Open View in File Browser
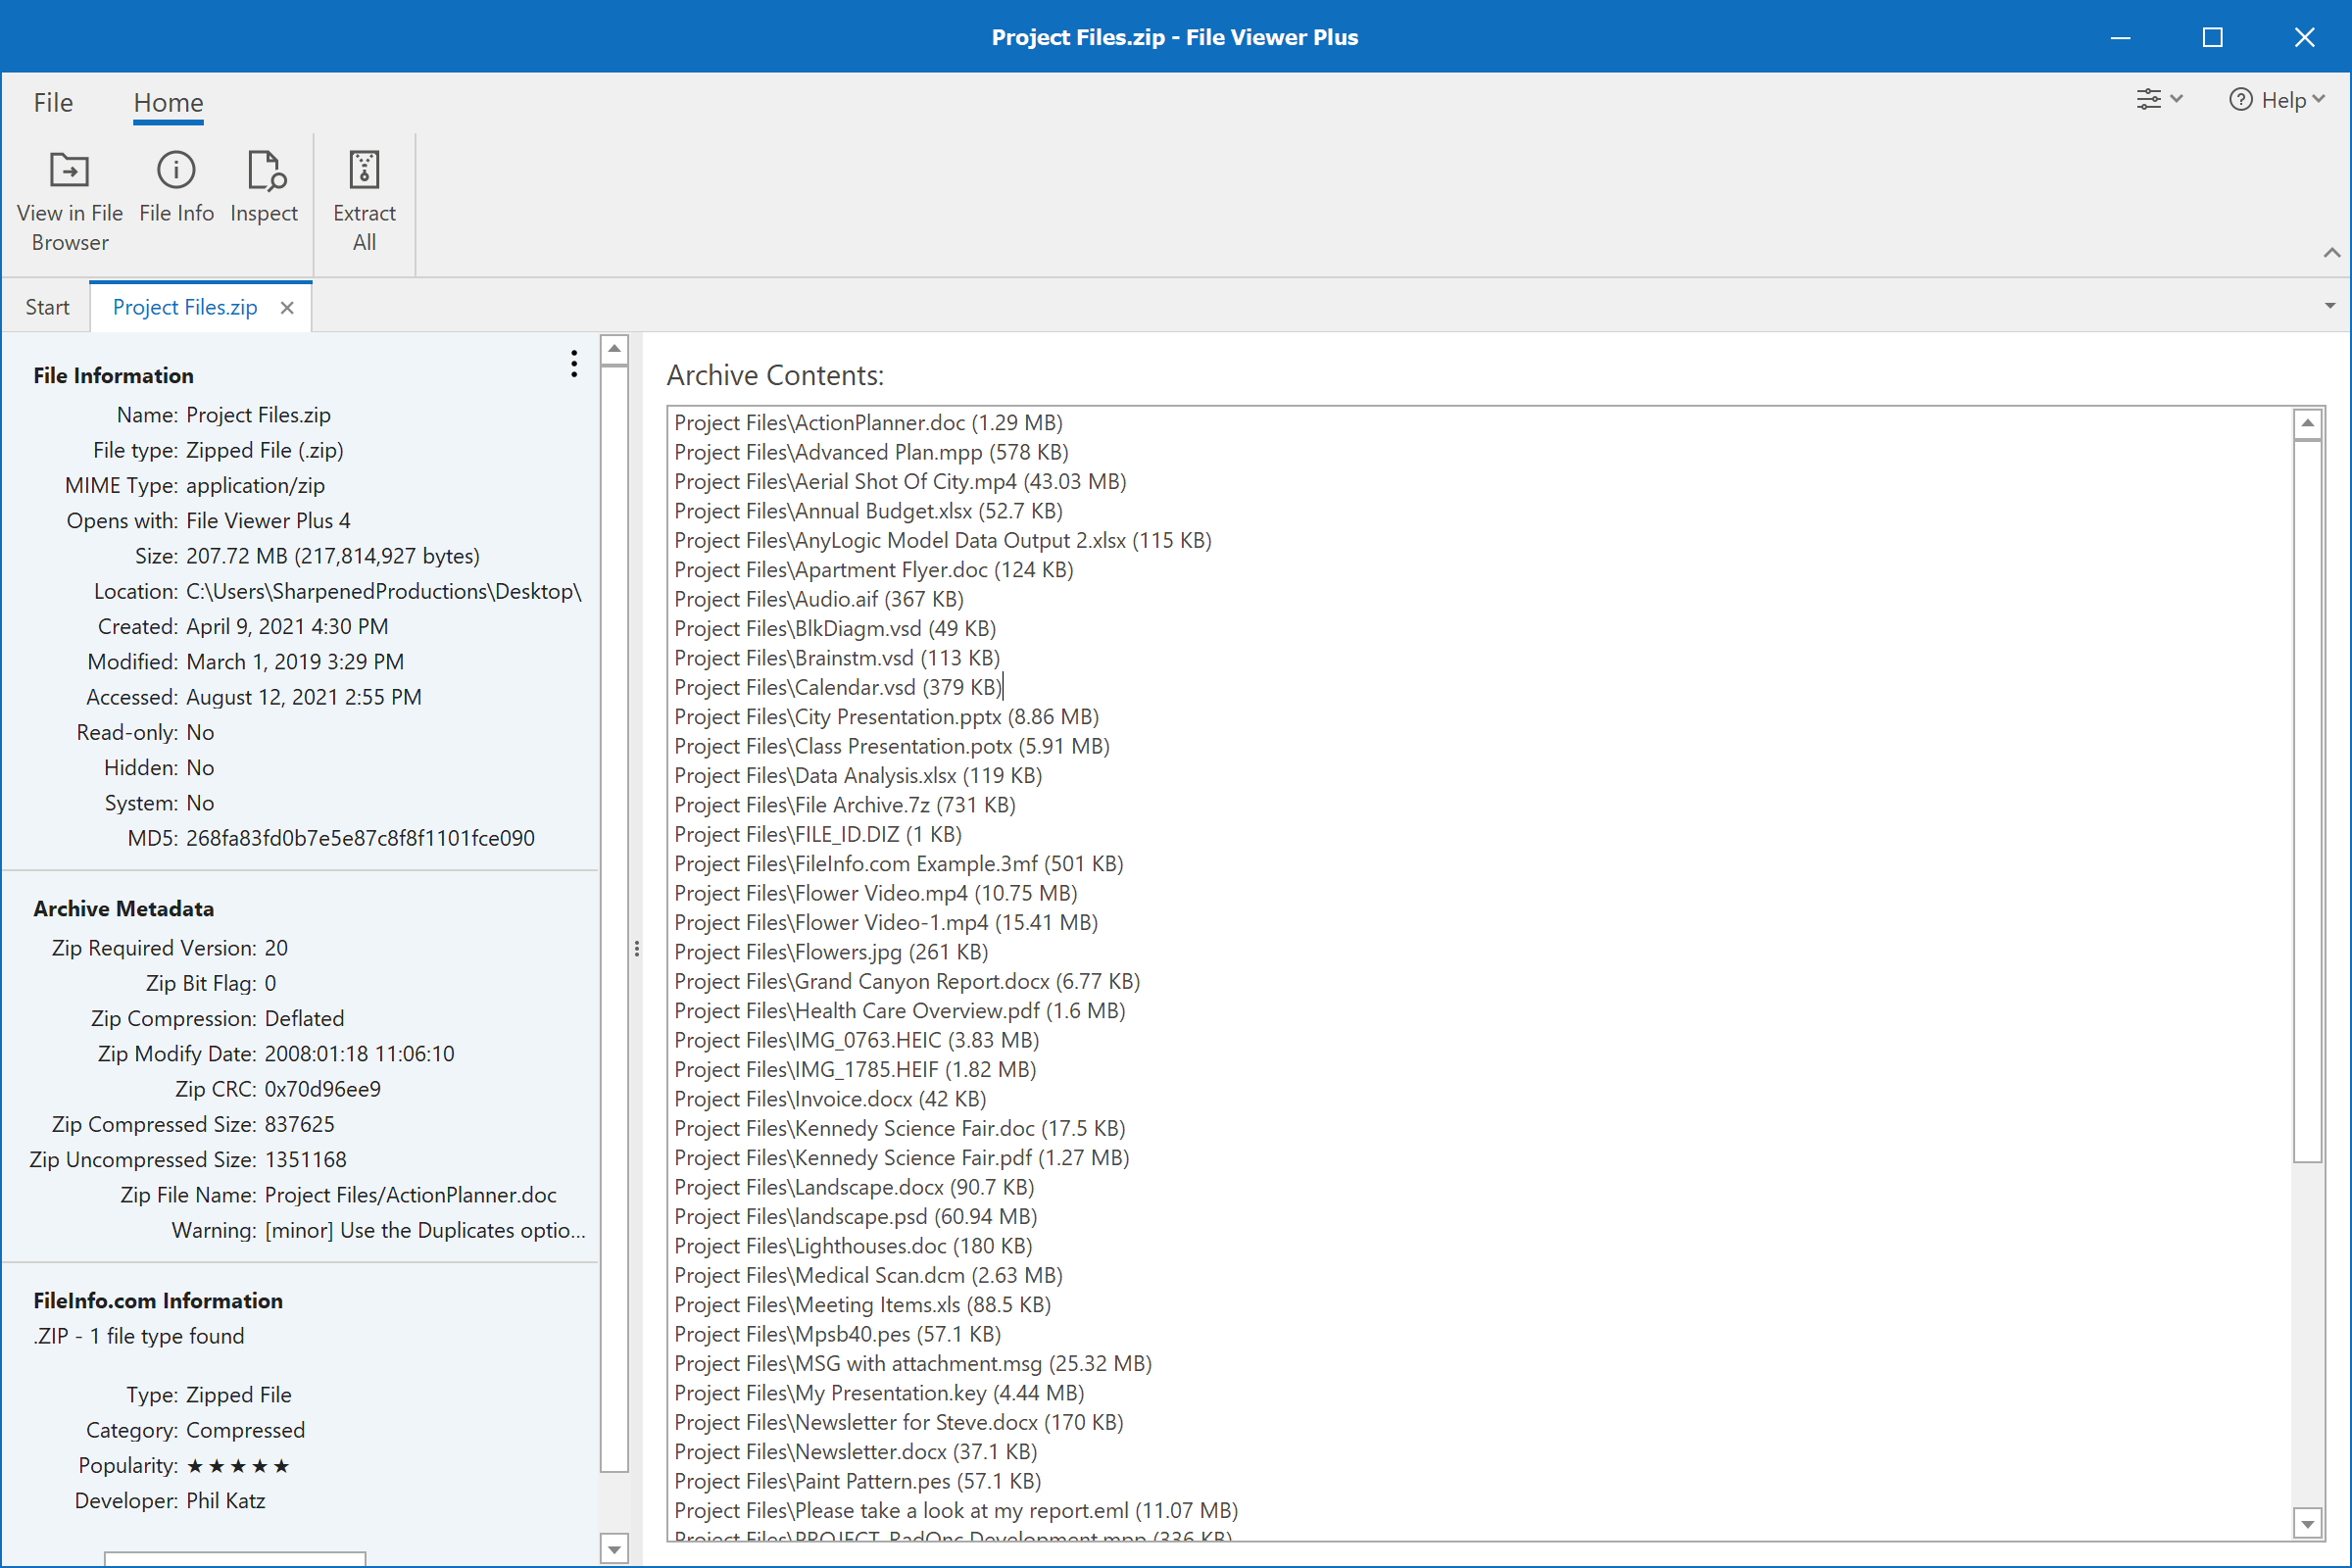 pos(69,198)
